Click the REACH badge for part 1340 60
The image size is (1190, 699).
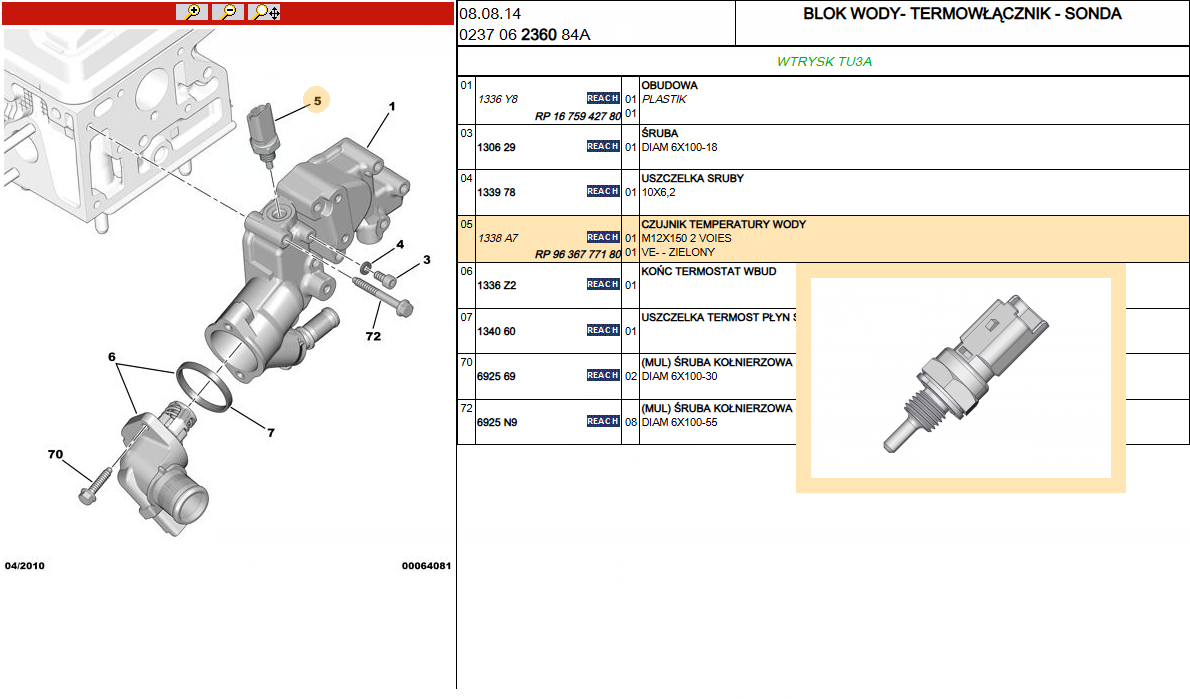click(603, 331)
